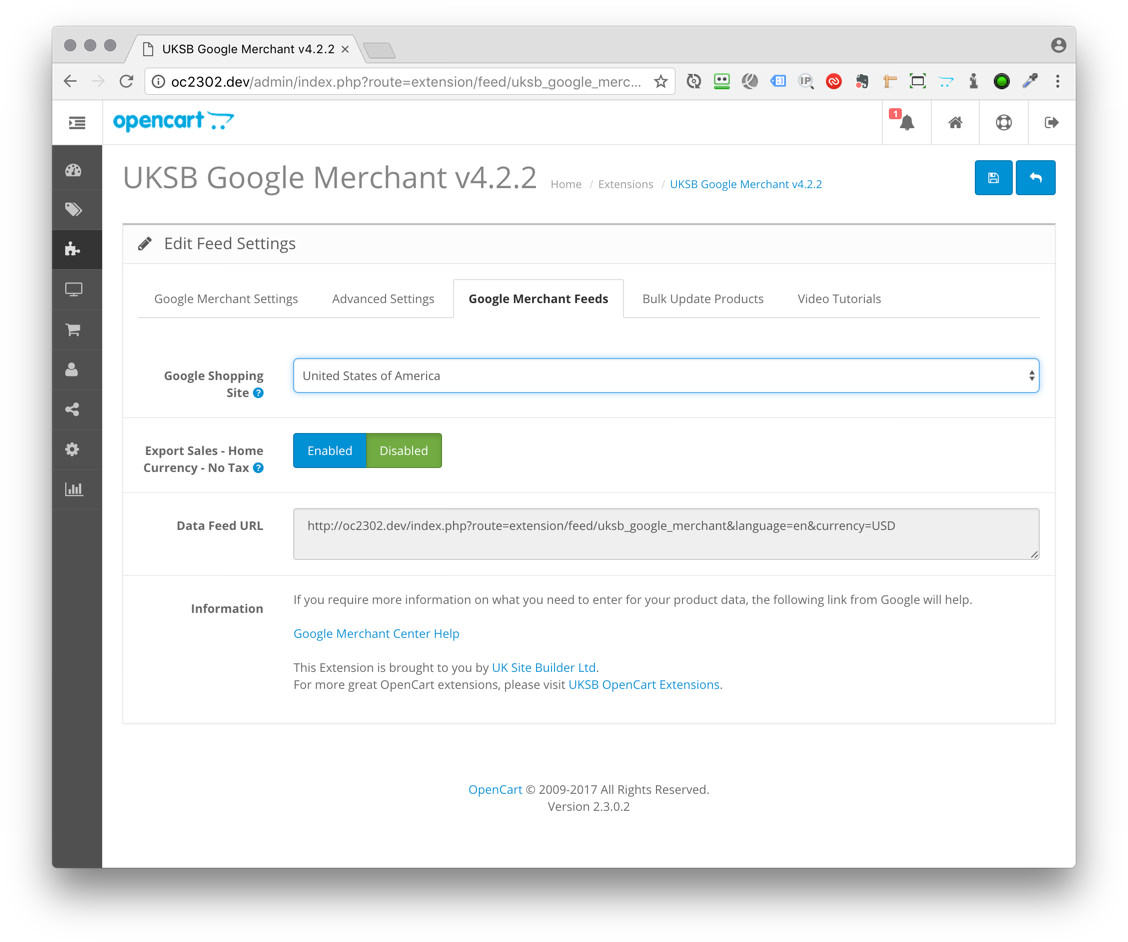Open the Sales cart sidebar icon
Image resolution: width=1128 pixels, height=942 pixels.
(73, 330)
